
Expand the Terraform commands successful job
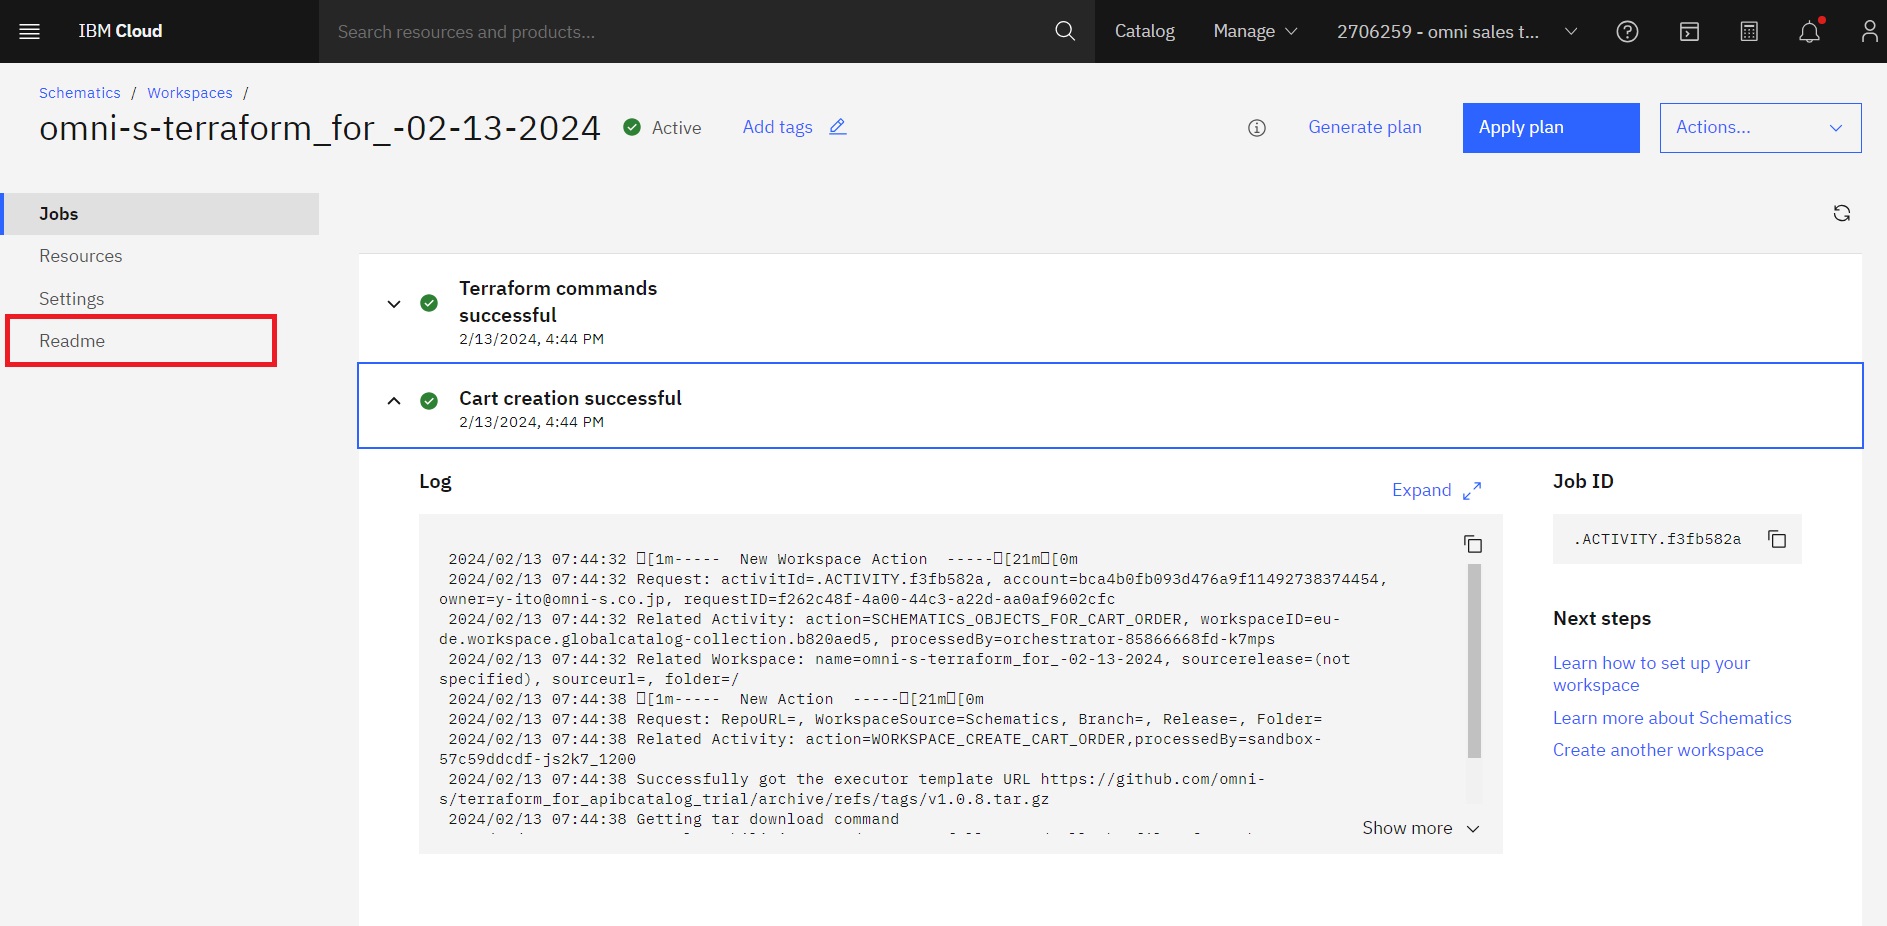(394, 304)
